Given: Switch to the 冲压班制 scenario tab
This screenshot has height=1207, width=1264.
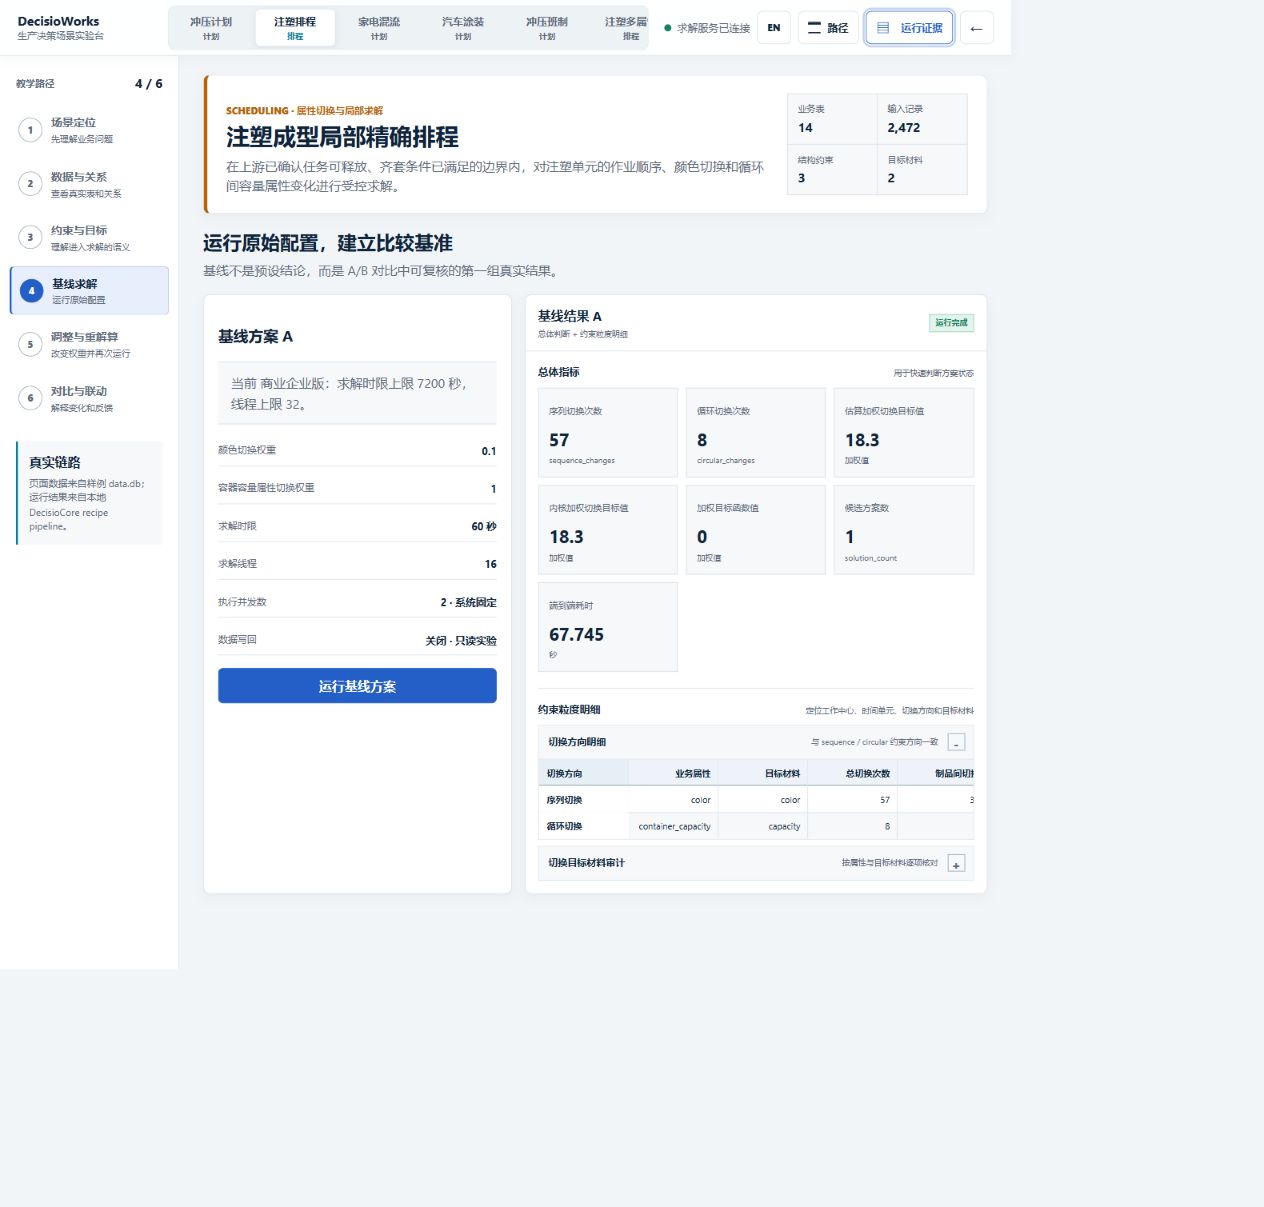Looking at the screenshot, I should coord(547,28).
